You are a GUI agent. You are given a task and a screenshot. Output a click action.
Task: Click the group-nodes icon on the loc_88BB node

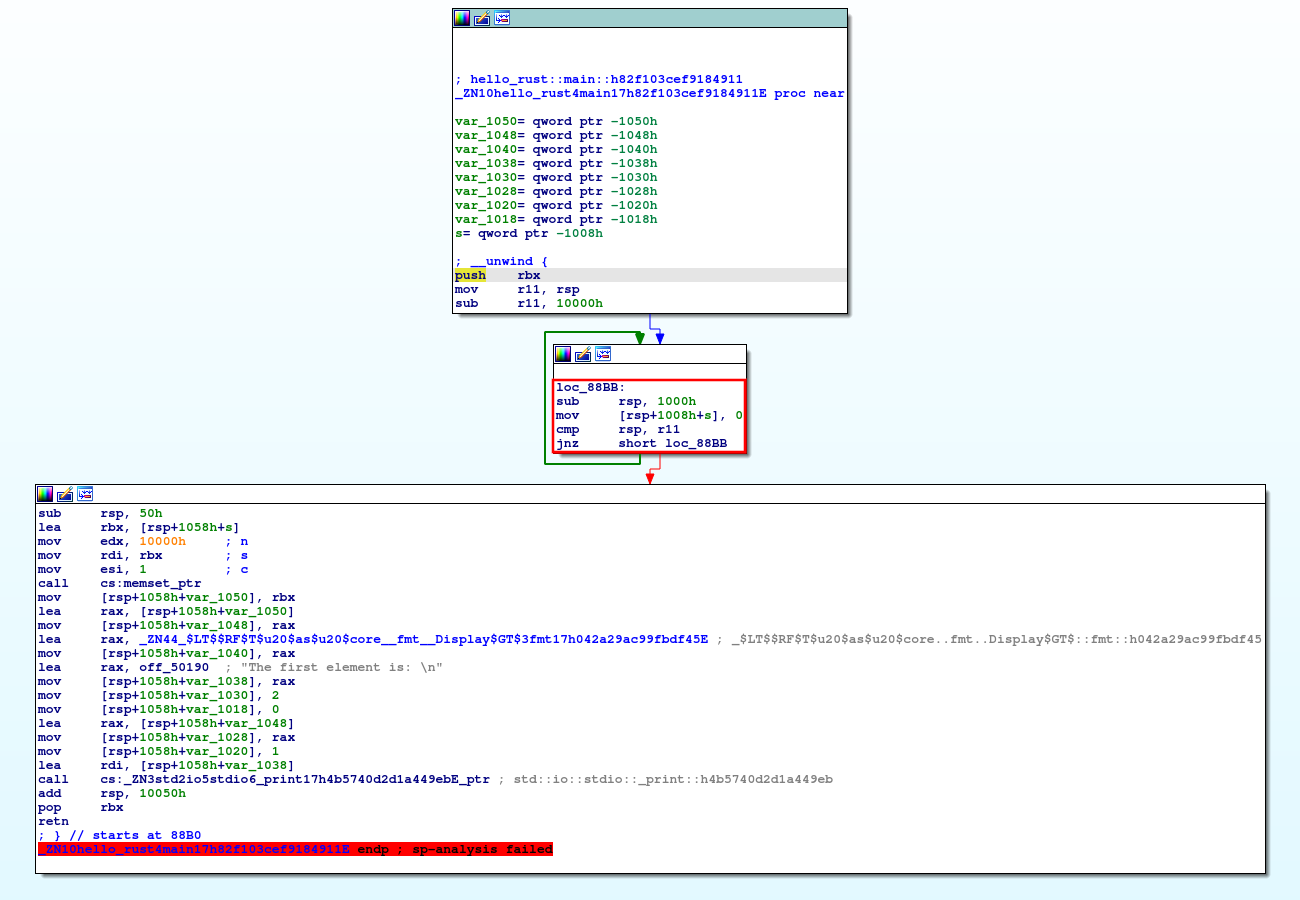603,353
